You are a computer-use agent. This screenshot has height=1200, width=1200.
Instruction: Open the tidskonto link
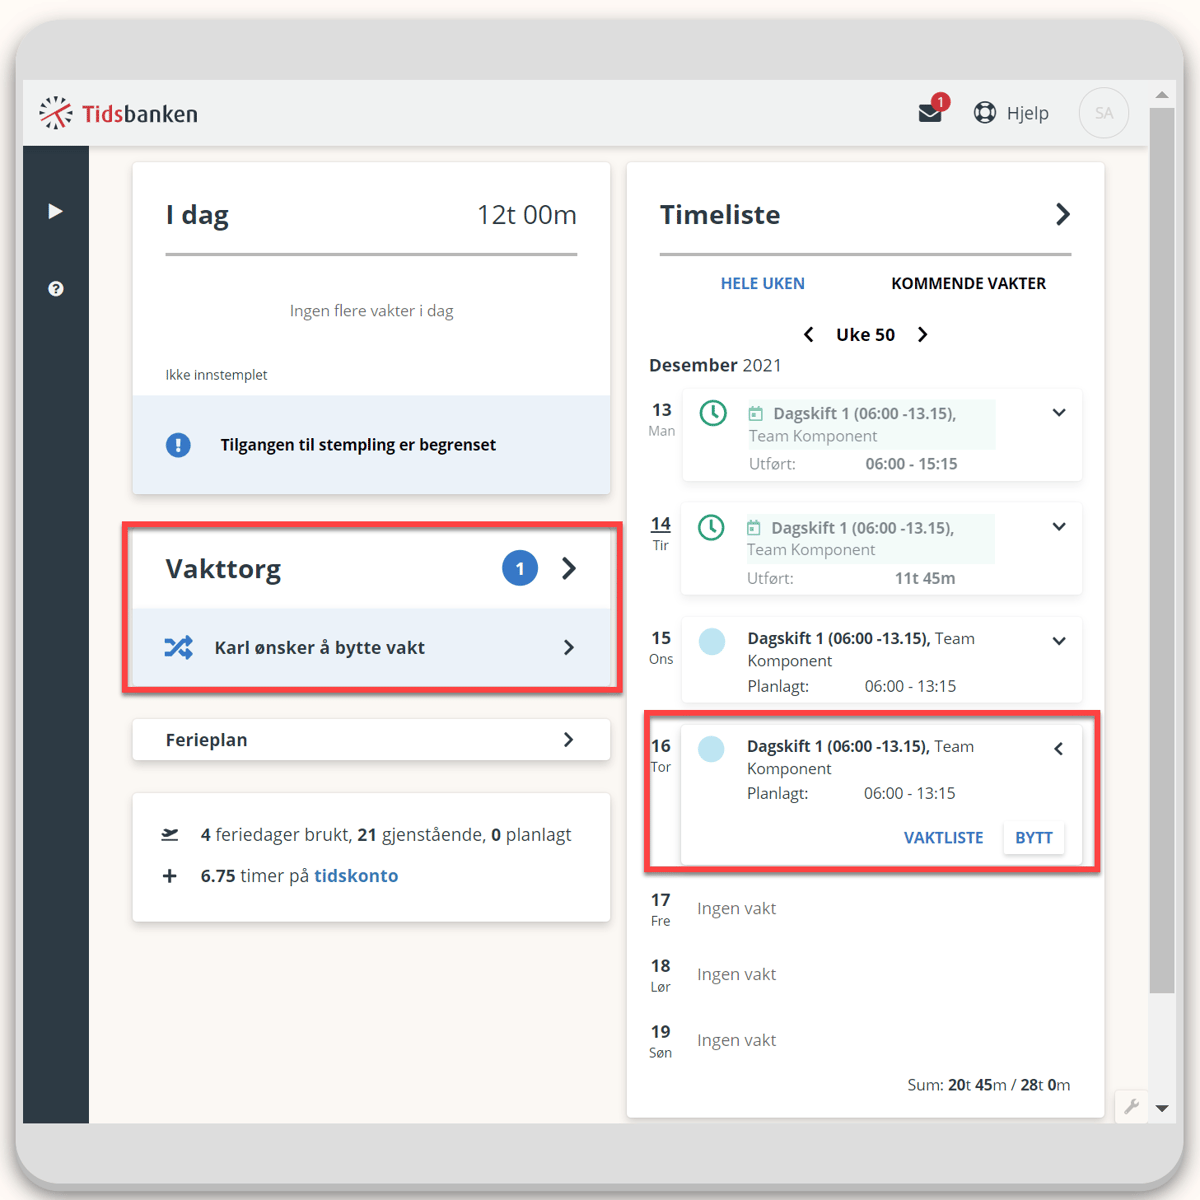356,876
